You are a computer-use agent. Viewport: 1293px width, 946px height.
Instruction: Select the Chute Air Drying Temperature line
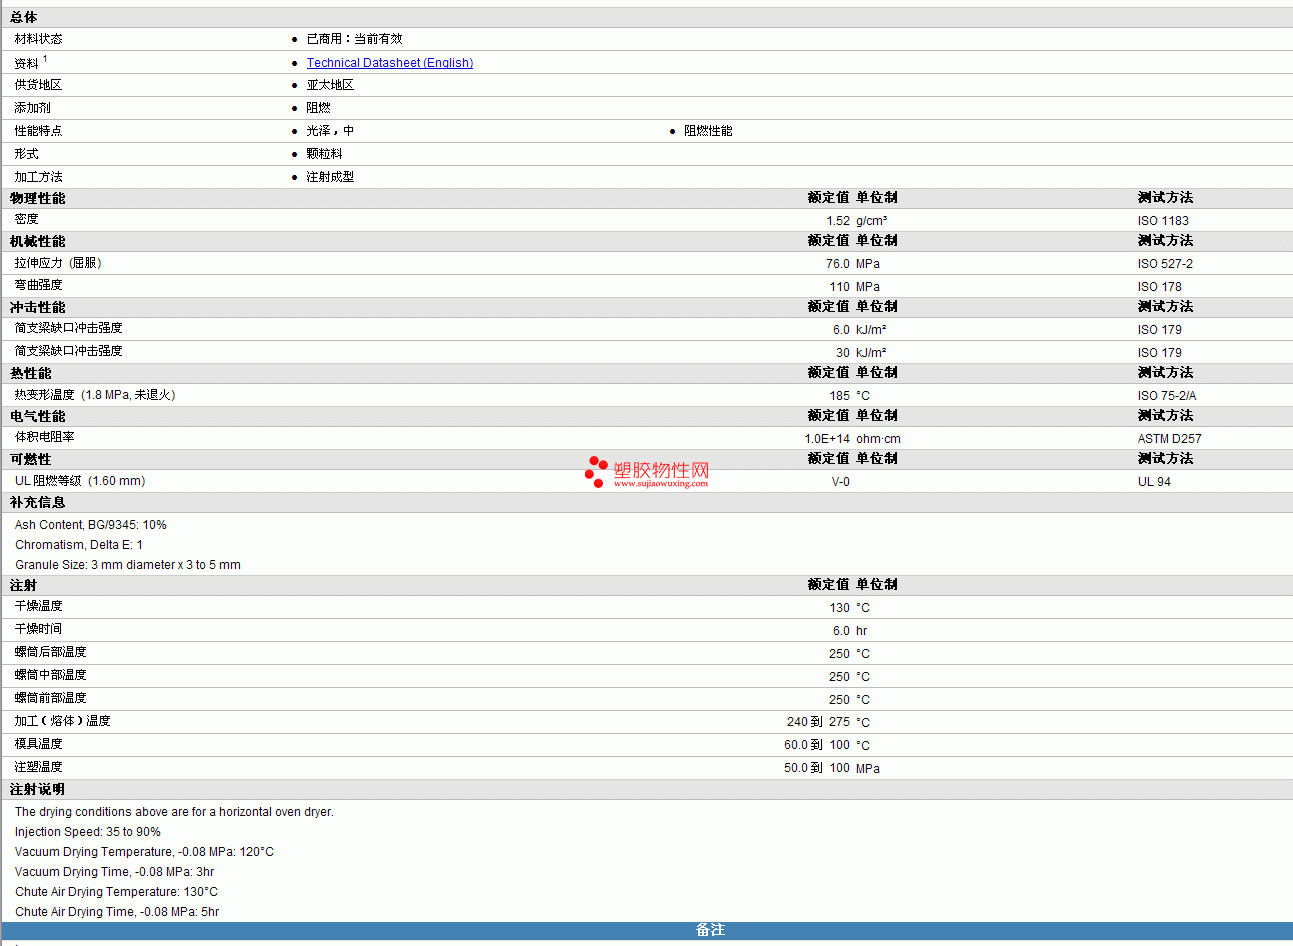click(x=116, y=892)
